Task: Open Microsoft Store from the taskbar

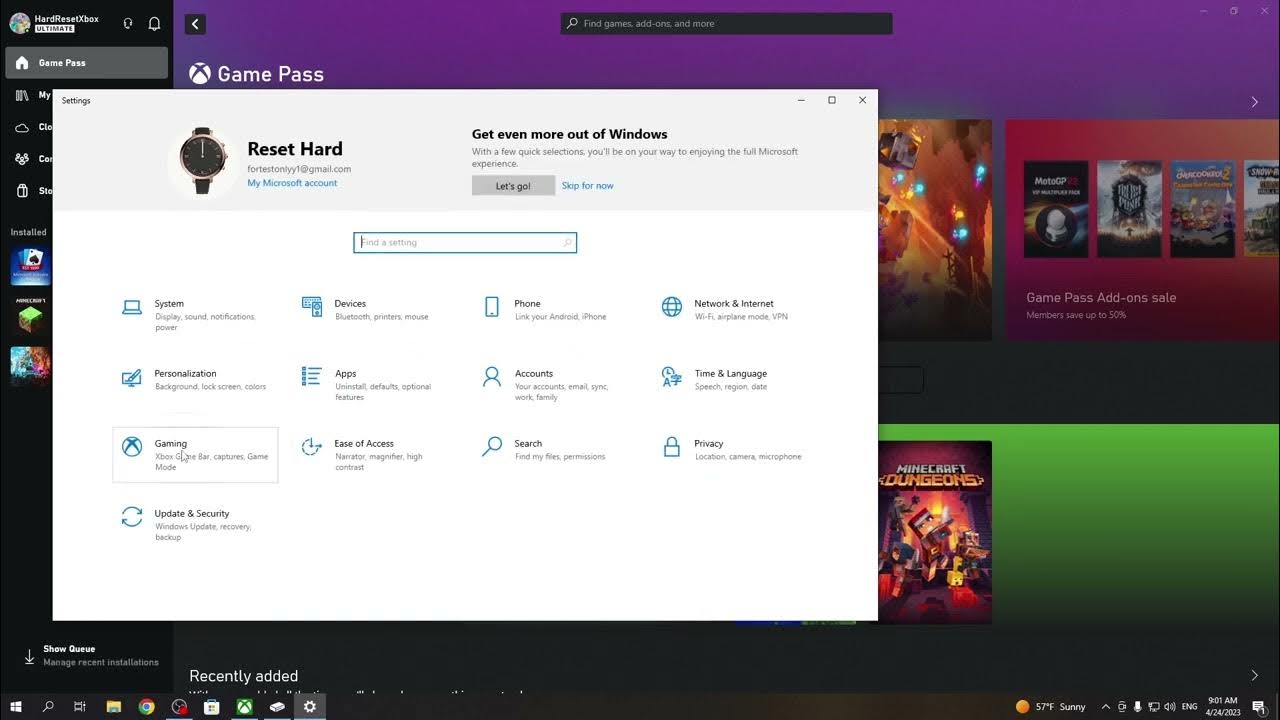Action: [x=211, y=706]
